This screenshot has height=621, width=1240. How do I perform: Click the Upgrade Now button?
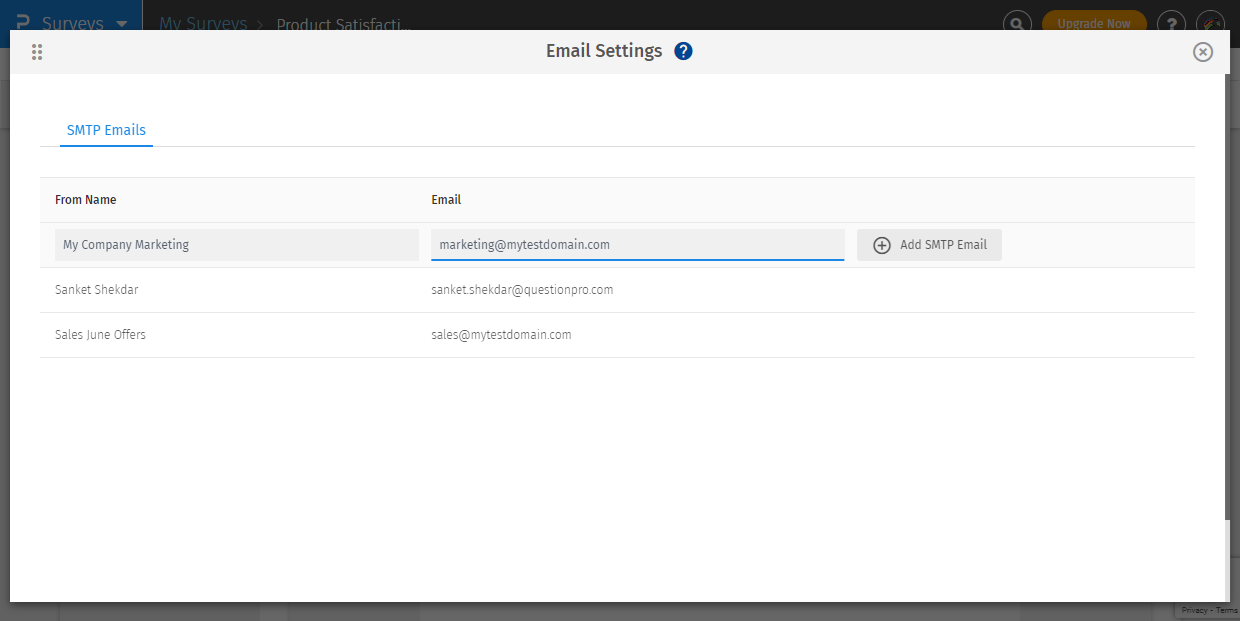click(x=1094, y=23)
